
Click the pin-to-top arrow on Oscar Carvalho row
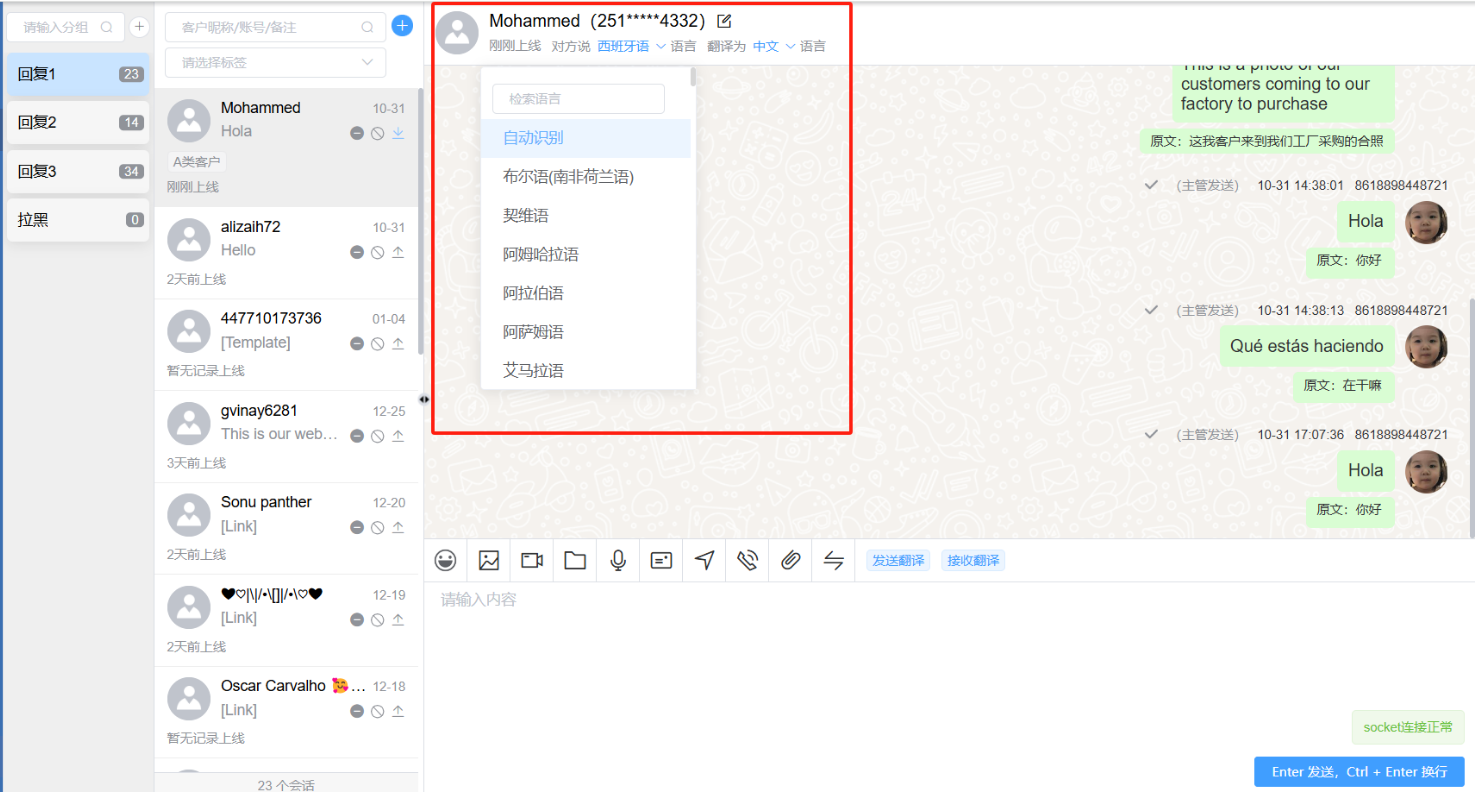tap(398, 712)
